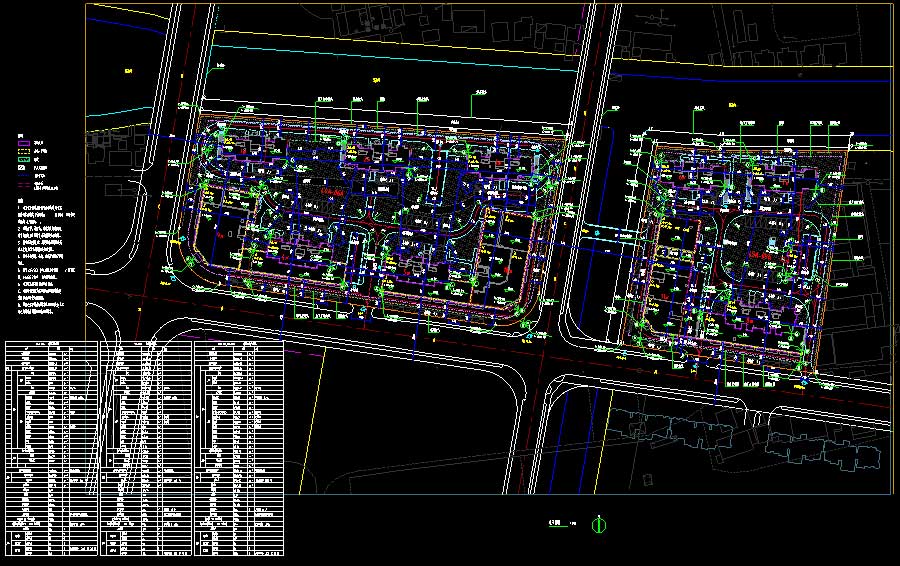Image resolution: width=900 pixels, height=566 pixels.
Task: Click the magenta dashed line legend sample
Action: 25,185
